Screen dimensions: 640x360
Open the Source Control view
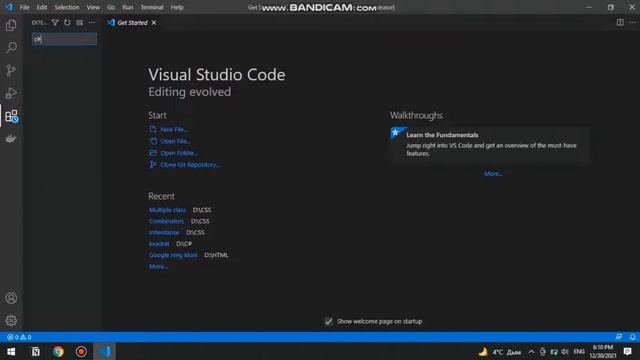pos(11,71)
